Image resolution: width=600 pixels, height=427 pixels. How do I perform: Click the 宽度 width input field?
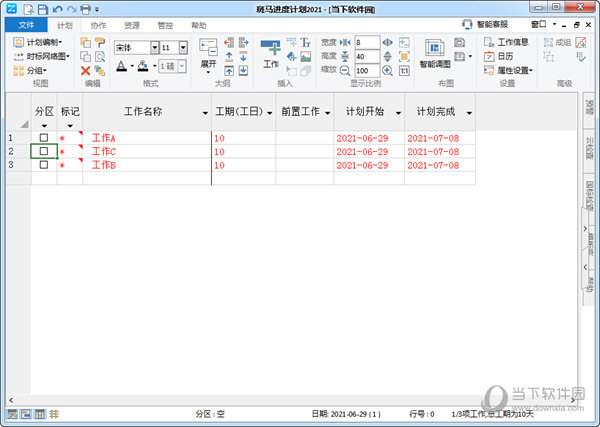[x=365, y=43]
